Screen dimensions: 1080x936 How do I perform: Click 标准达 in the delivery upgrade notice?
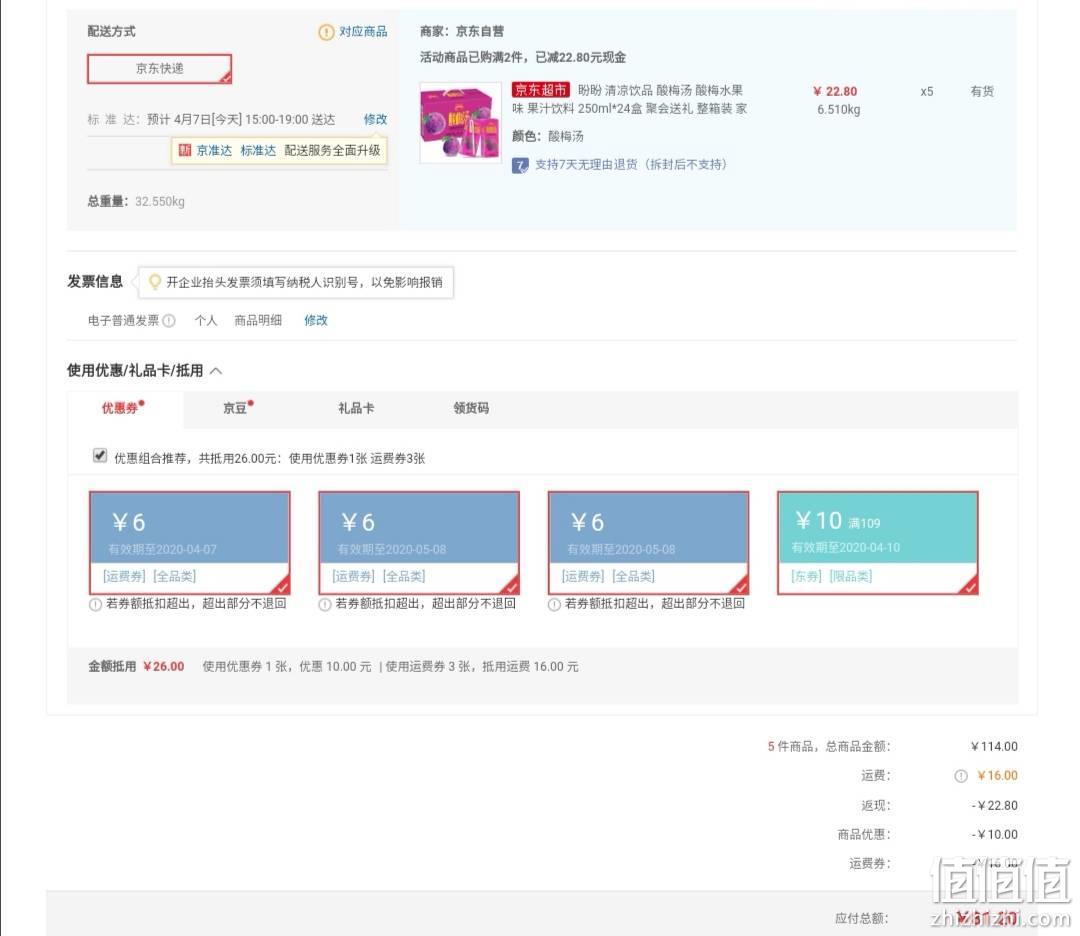[x=258, y=150]
